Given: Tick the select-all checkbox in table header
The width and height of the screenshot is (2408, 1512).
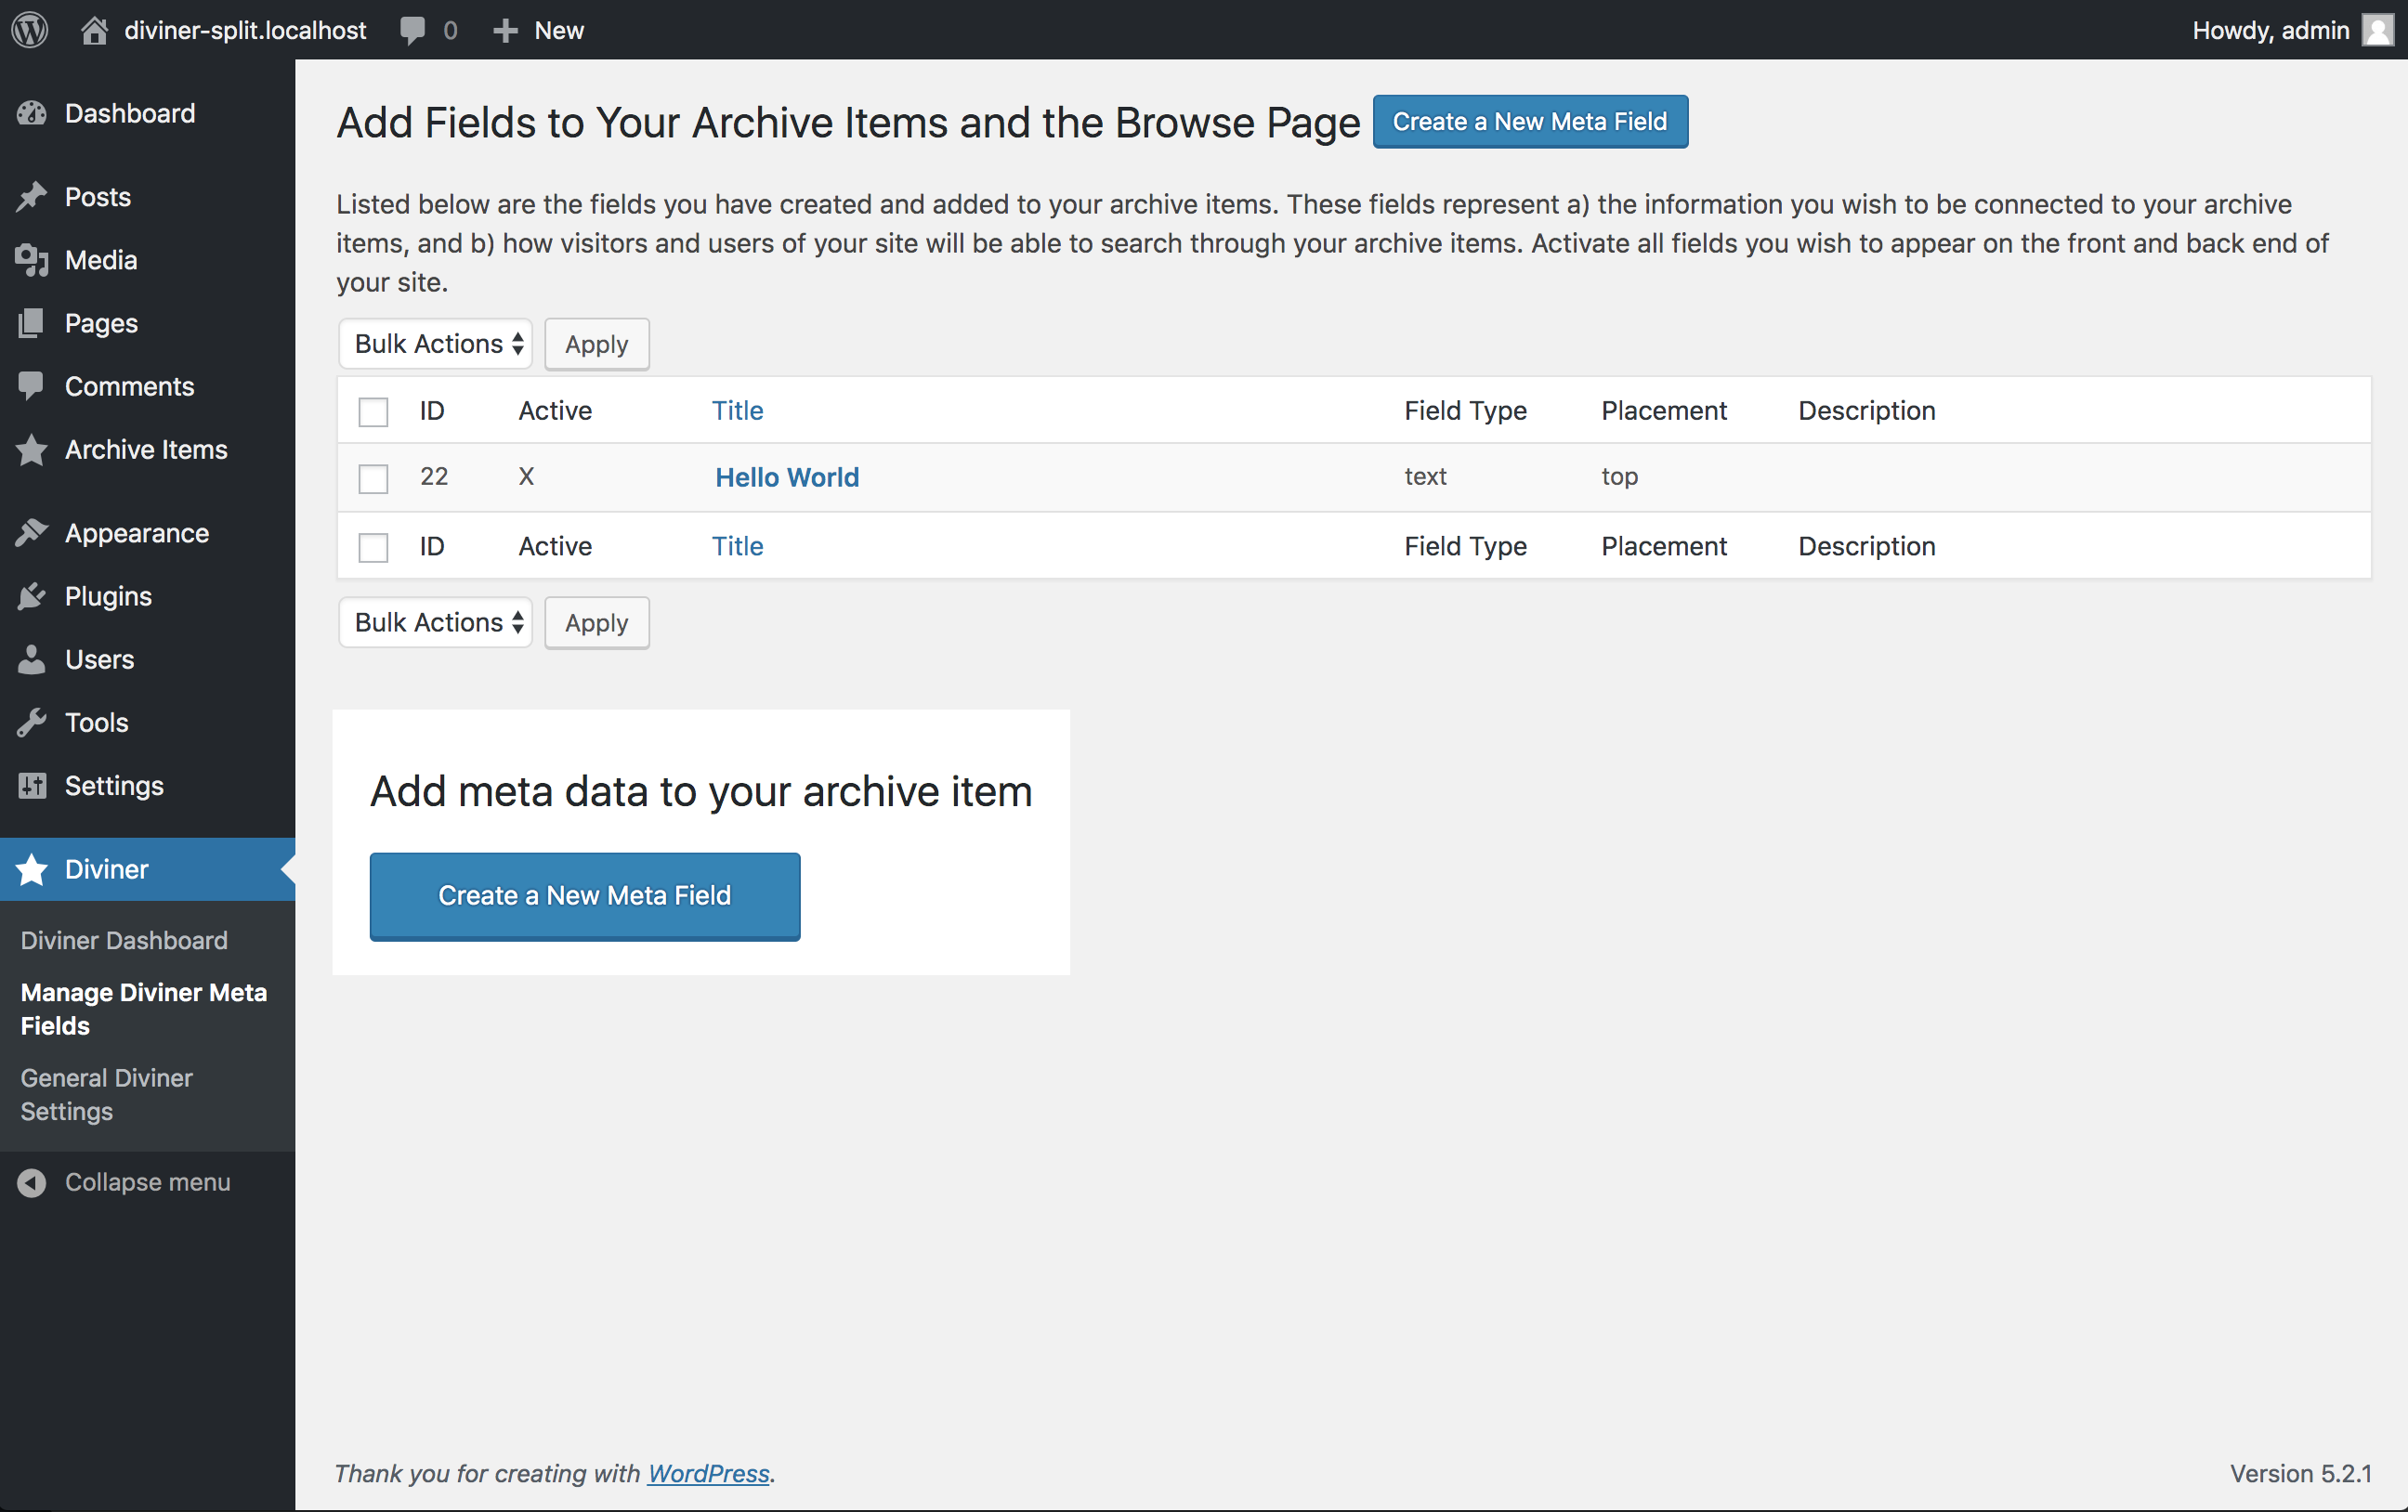Looking at the screenshot, I should click(x=373, y=411).
